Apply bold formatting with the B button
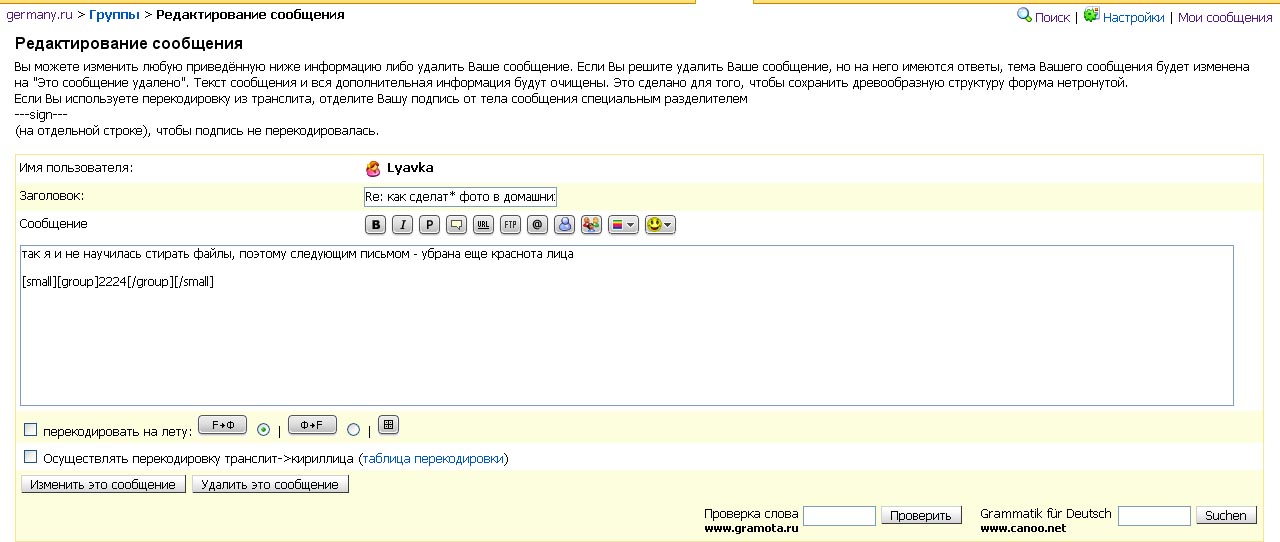 pos(375,225)
